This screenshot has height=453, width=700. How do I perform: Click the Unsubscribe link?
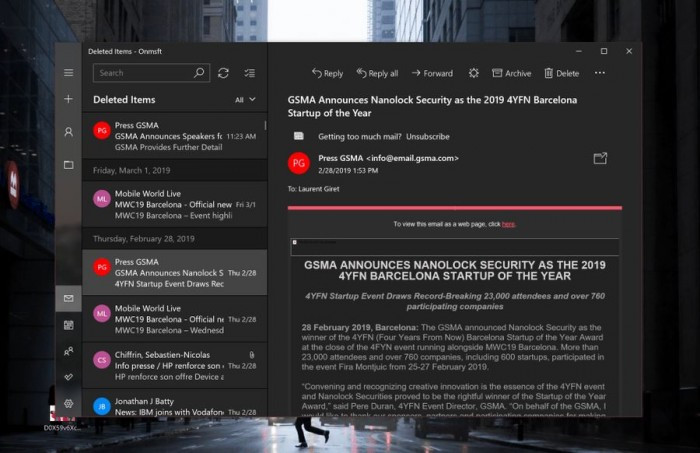pyautogui.click(x=428, y=137)
